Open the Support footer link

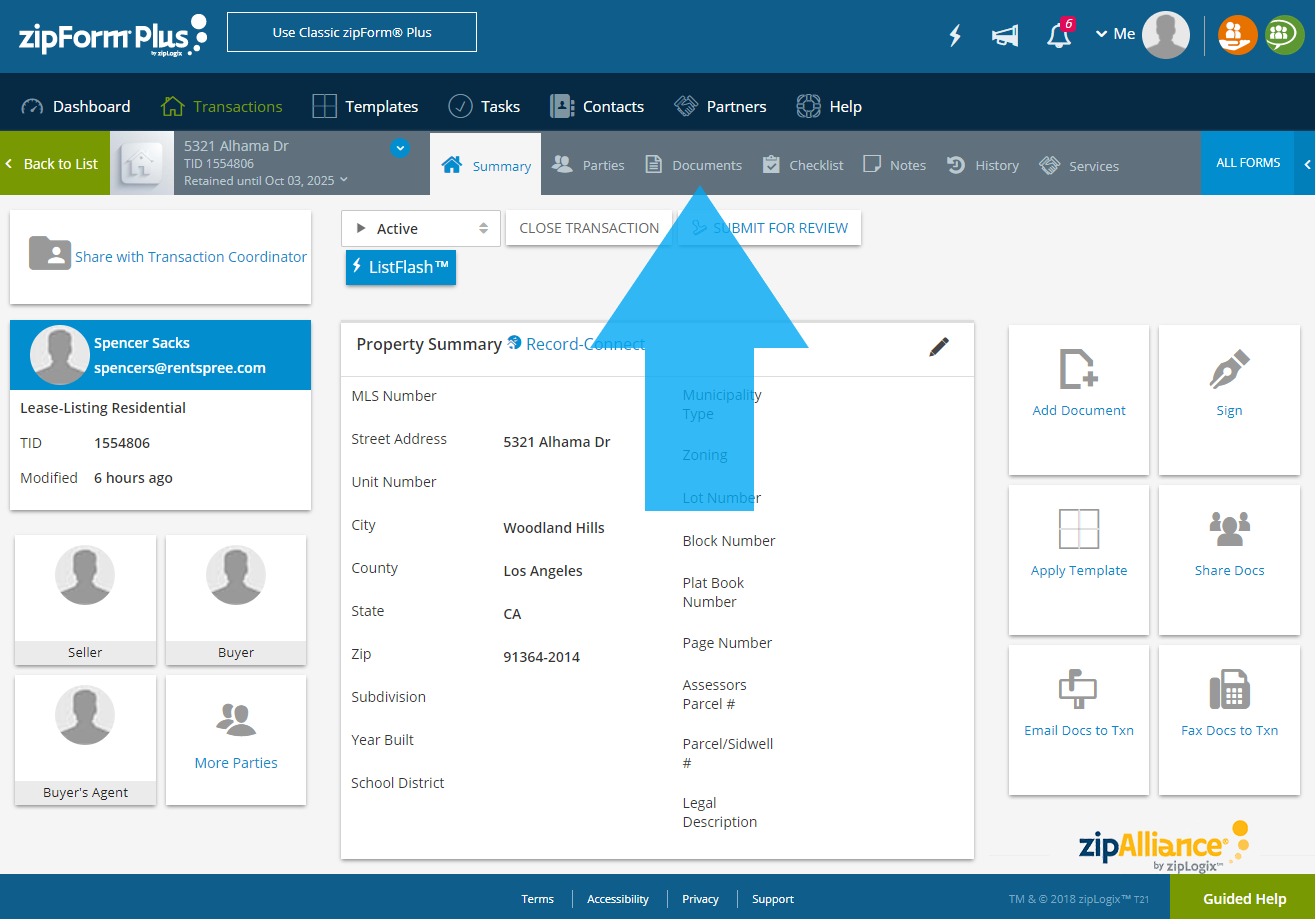tap(773, 899)
